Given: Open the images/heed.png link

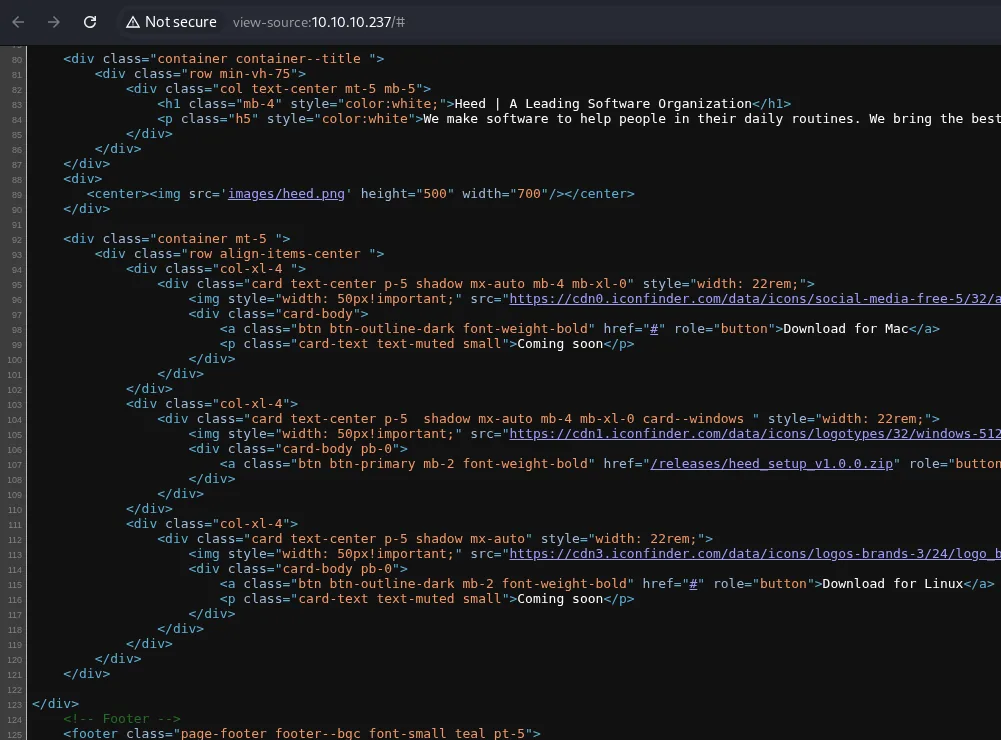Looking at the screenshot, I should tap(286, 193).
